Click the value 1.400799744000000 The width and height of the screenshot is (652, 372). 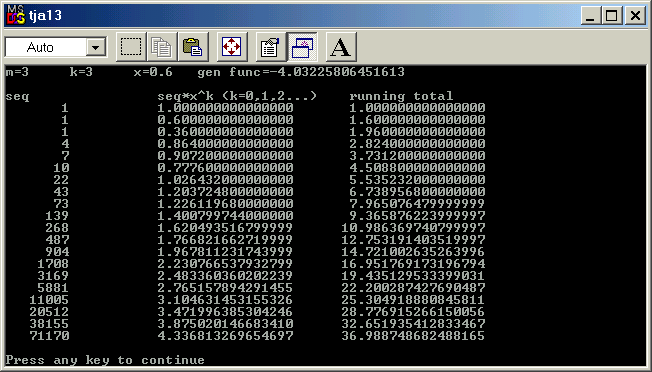pos(225,216)
